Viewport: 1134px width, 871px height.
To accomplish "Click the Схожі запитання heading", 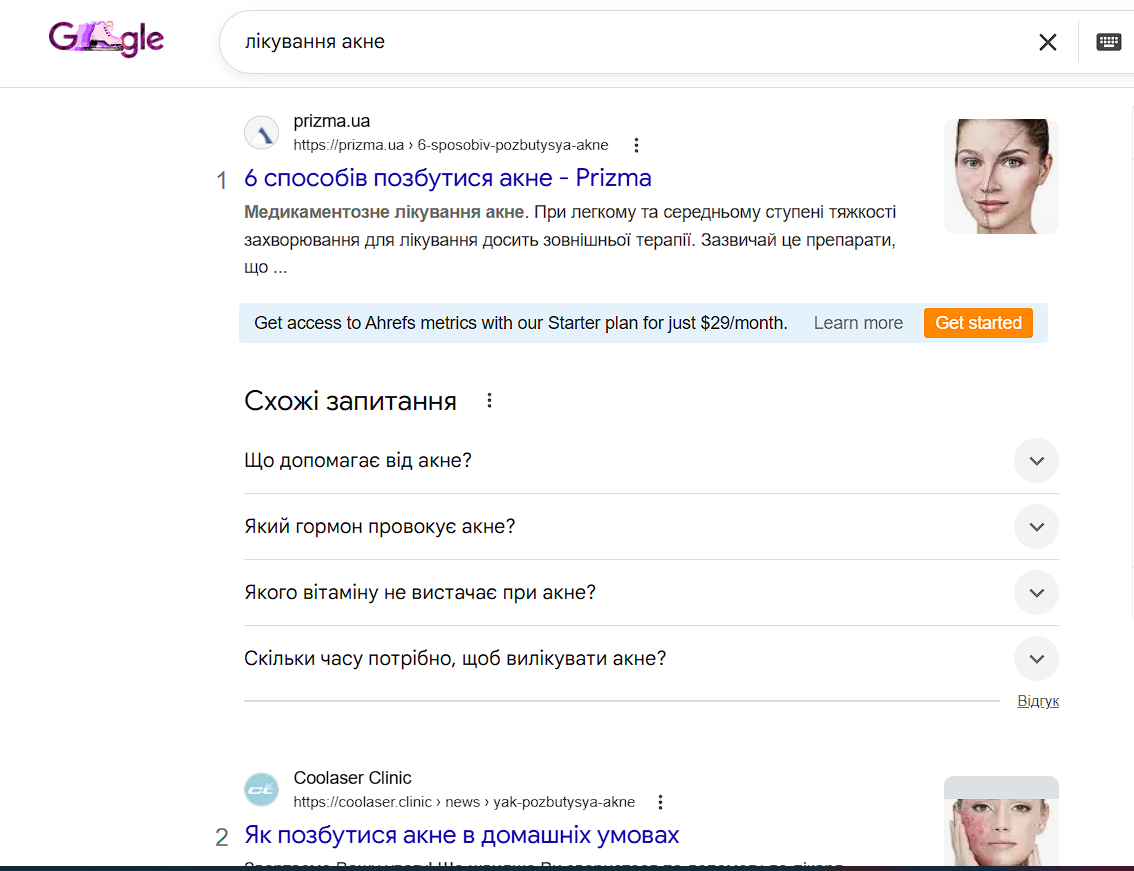I will tap(350, 401).
